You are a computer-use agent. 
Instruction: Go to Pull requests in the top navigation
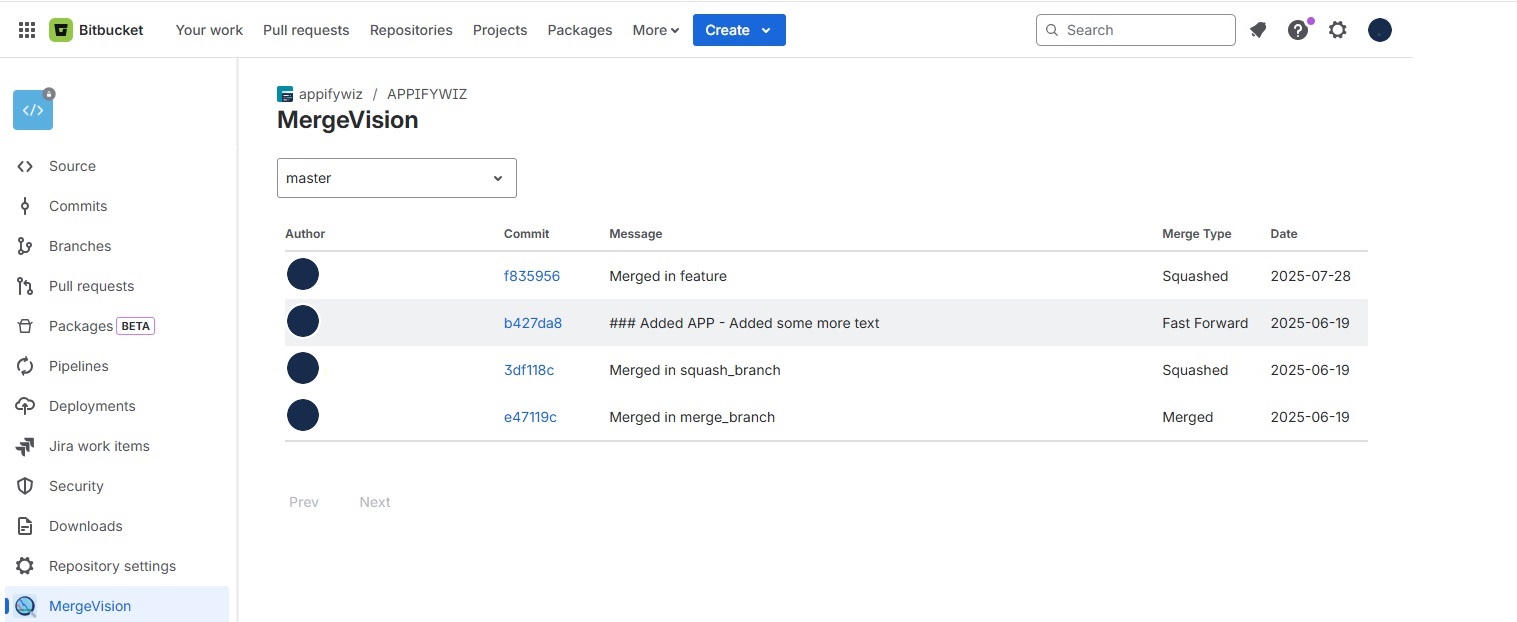(x=306, y=30)
